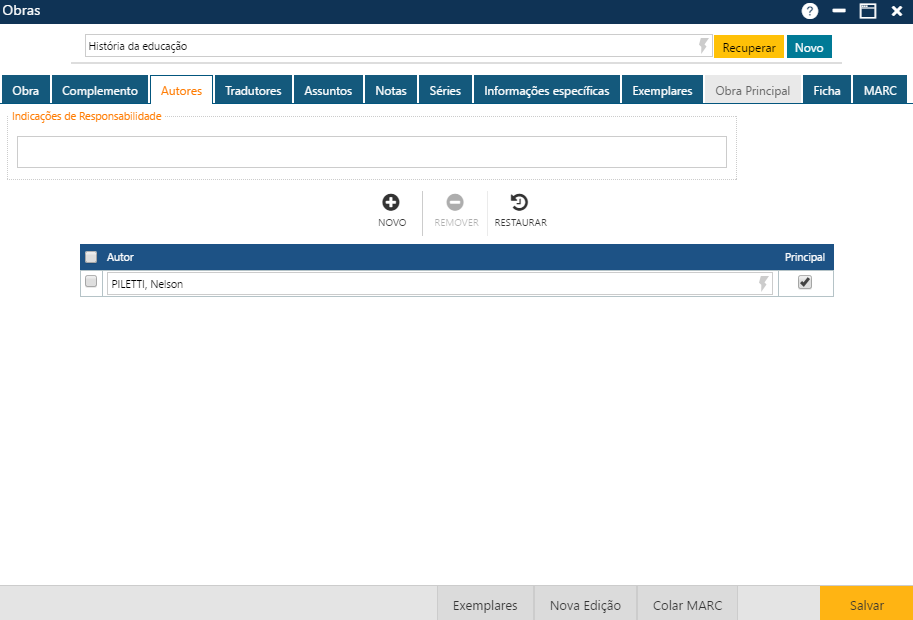Open Nova Edição at the bottom bar
This screenshot has width=913, height=620.
[585, 604]
